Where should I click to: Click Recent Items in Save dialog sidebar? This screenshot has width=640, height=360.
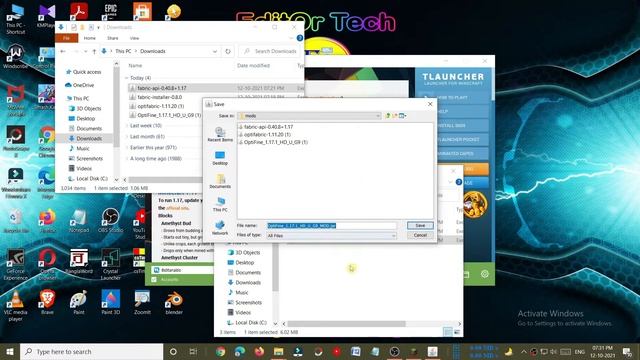220,134
